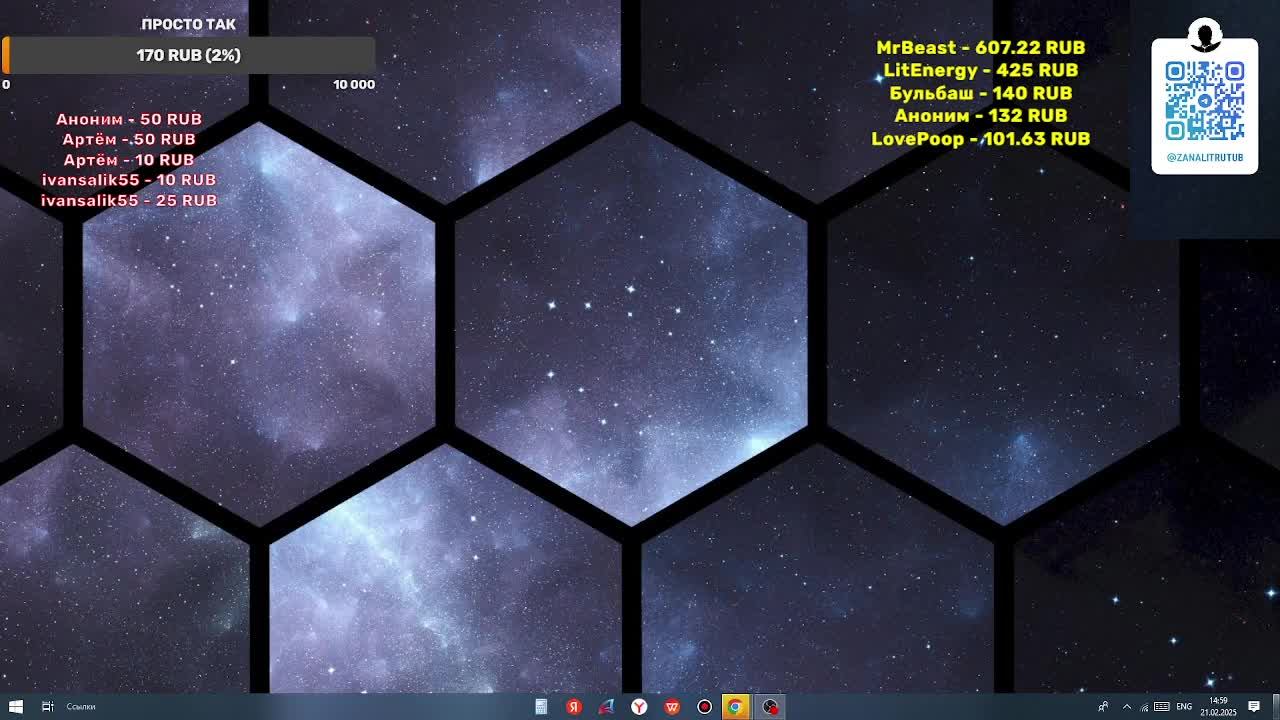Click the LovePoop - 101.63 RUB entry
Image resolution: width=1280 pixels, height=720 pixels.
[981, 139]
